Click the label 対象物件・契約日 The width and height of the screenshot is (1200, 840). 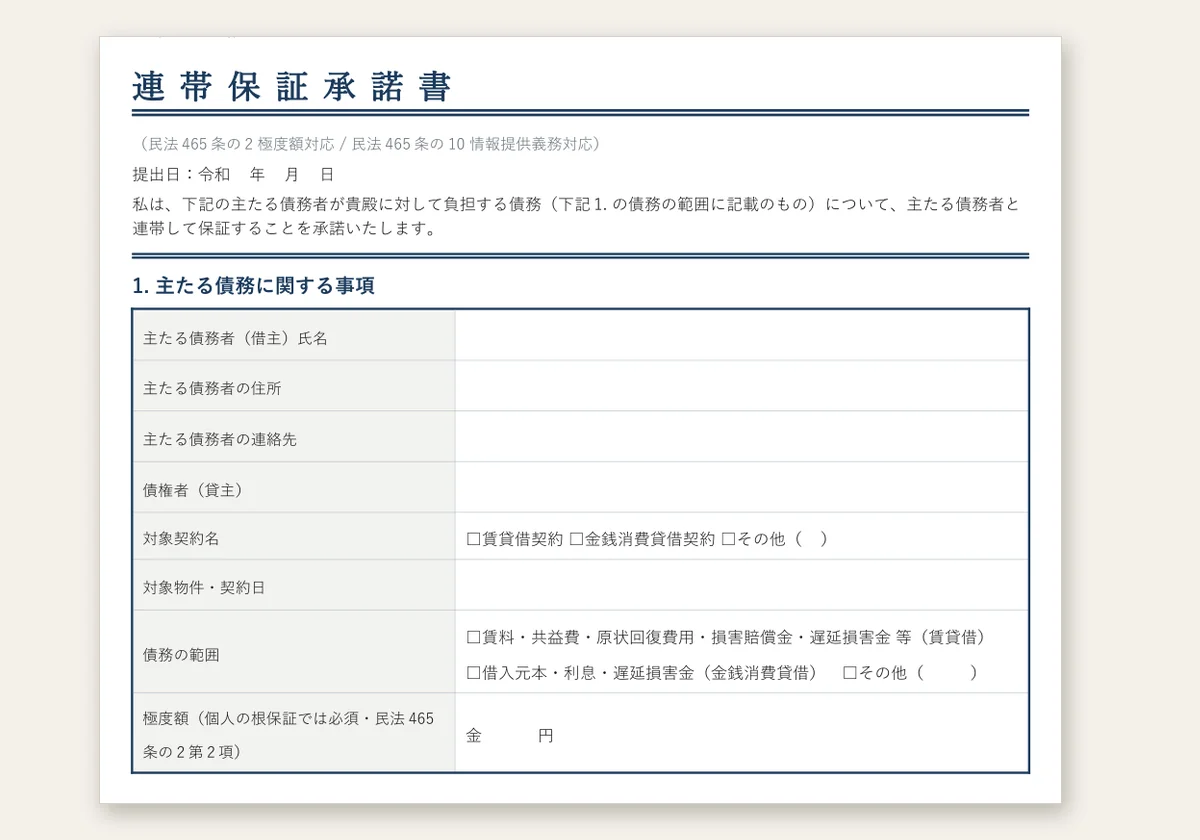204,587
